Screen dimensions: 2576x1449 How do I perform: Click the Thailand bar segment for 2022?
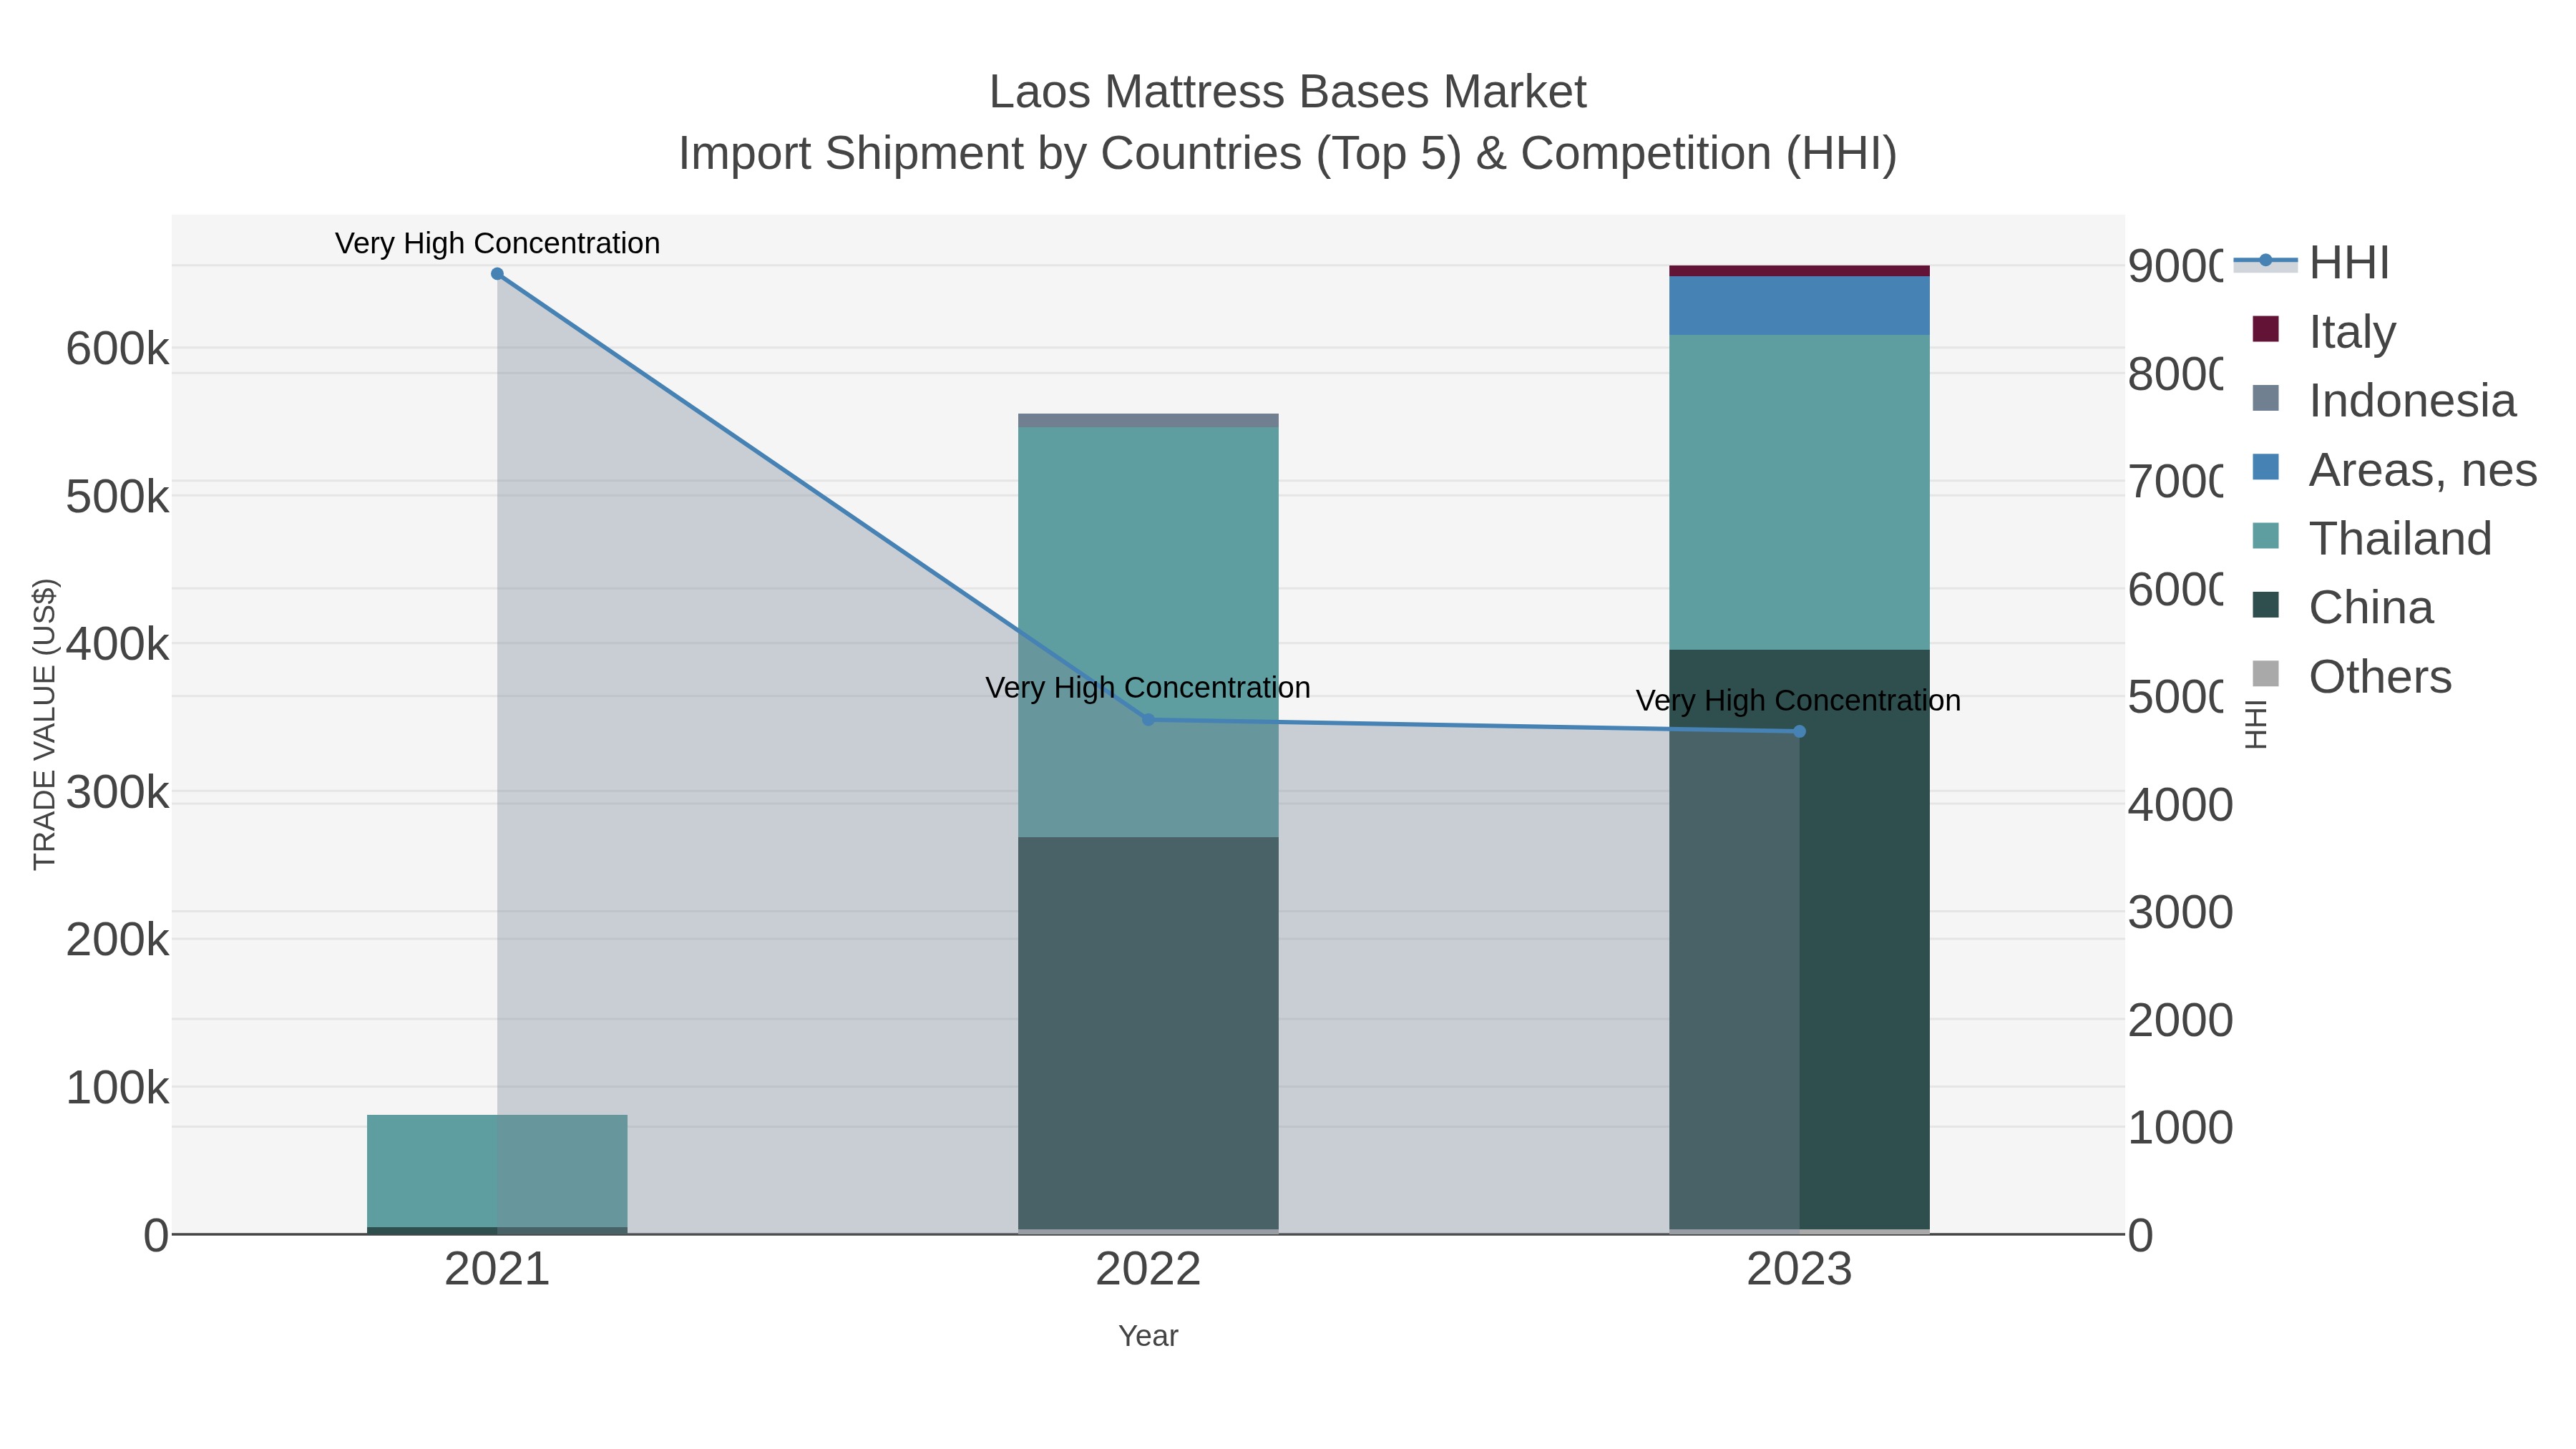pyautogui.click(x=1148, y=633)
